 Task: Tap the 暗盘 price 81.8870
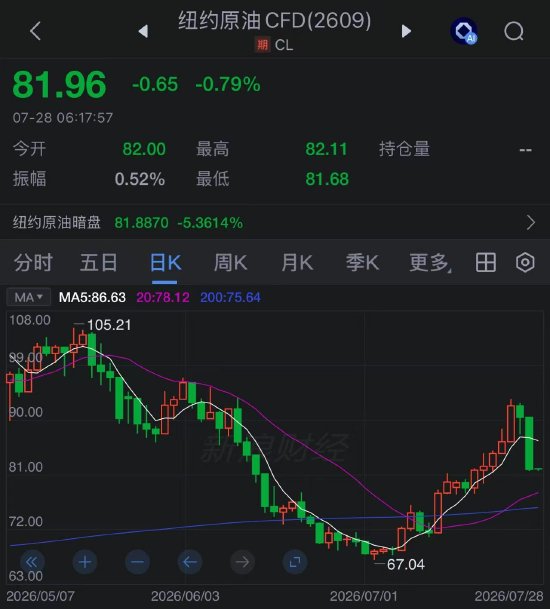coord(141,223)
